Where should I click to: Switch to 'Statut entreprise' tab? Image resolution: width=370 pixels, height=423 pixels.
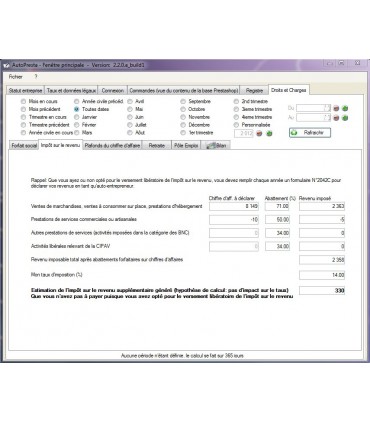tap(25, 91)
